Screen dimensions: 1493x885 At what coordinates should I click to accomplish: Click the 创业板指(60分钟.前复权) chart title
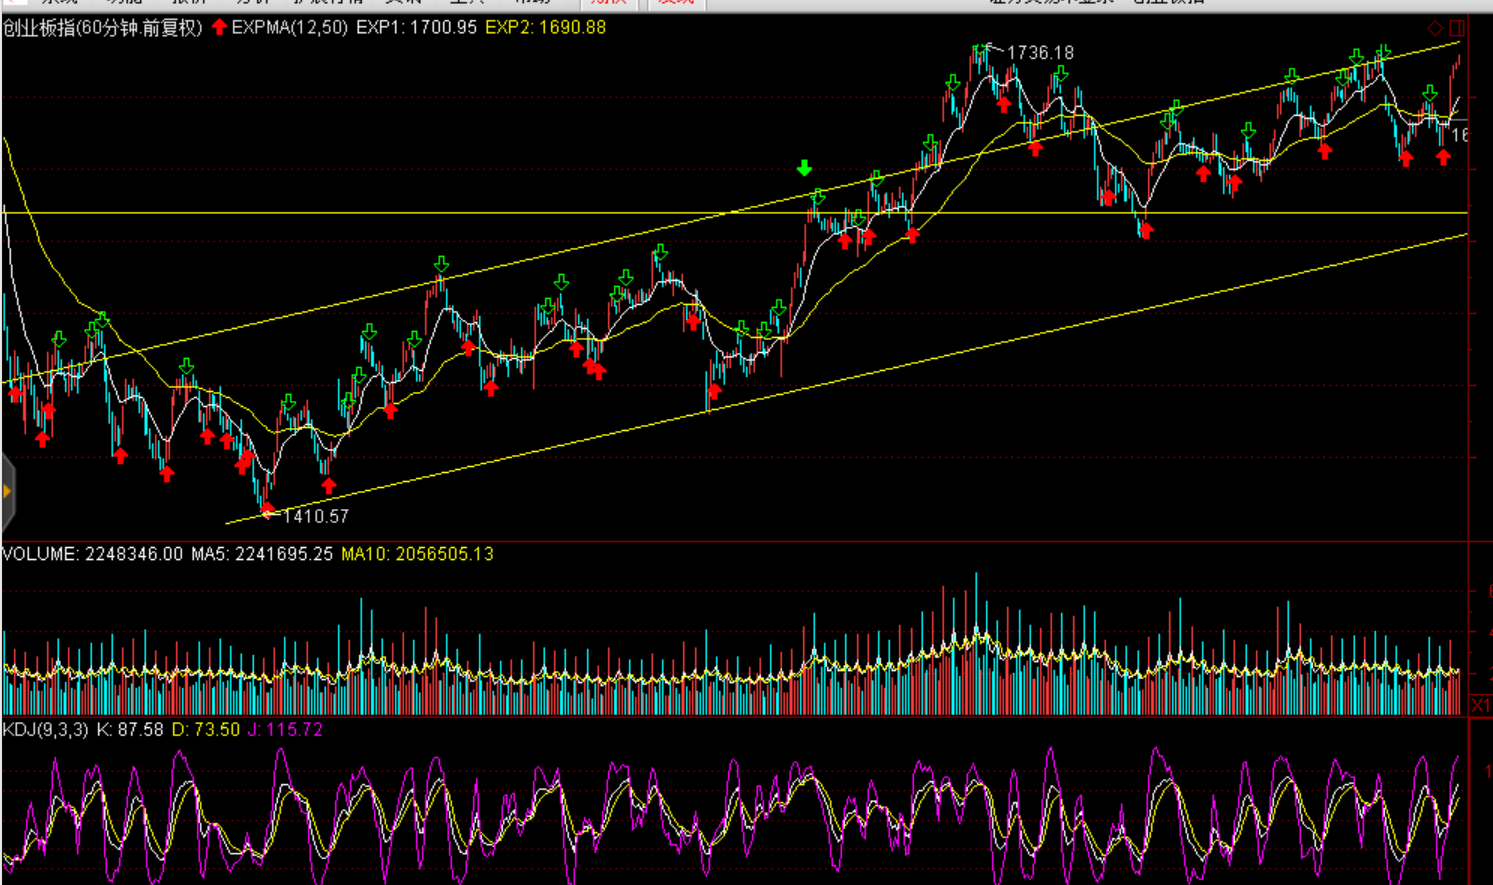pyautogui.click(x=102, y=28)
